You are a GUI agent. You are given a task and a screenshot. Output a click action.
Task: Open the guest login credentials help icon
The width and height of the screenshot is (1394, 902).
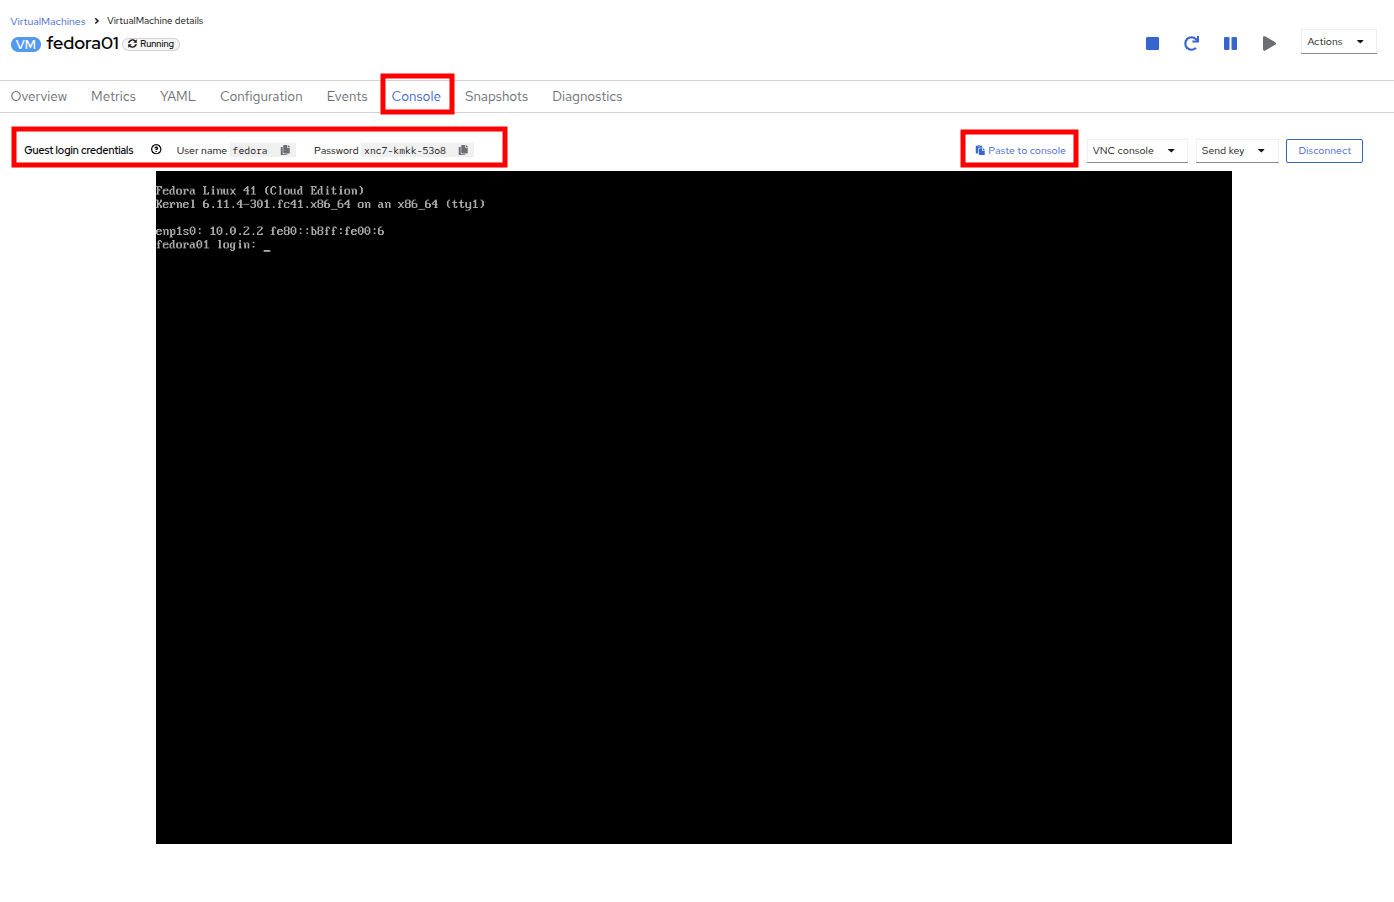[x=156, y=150]
